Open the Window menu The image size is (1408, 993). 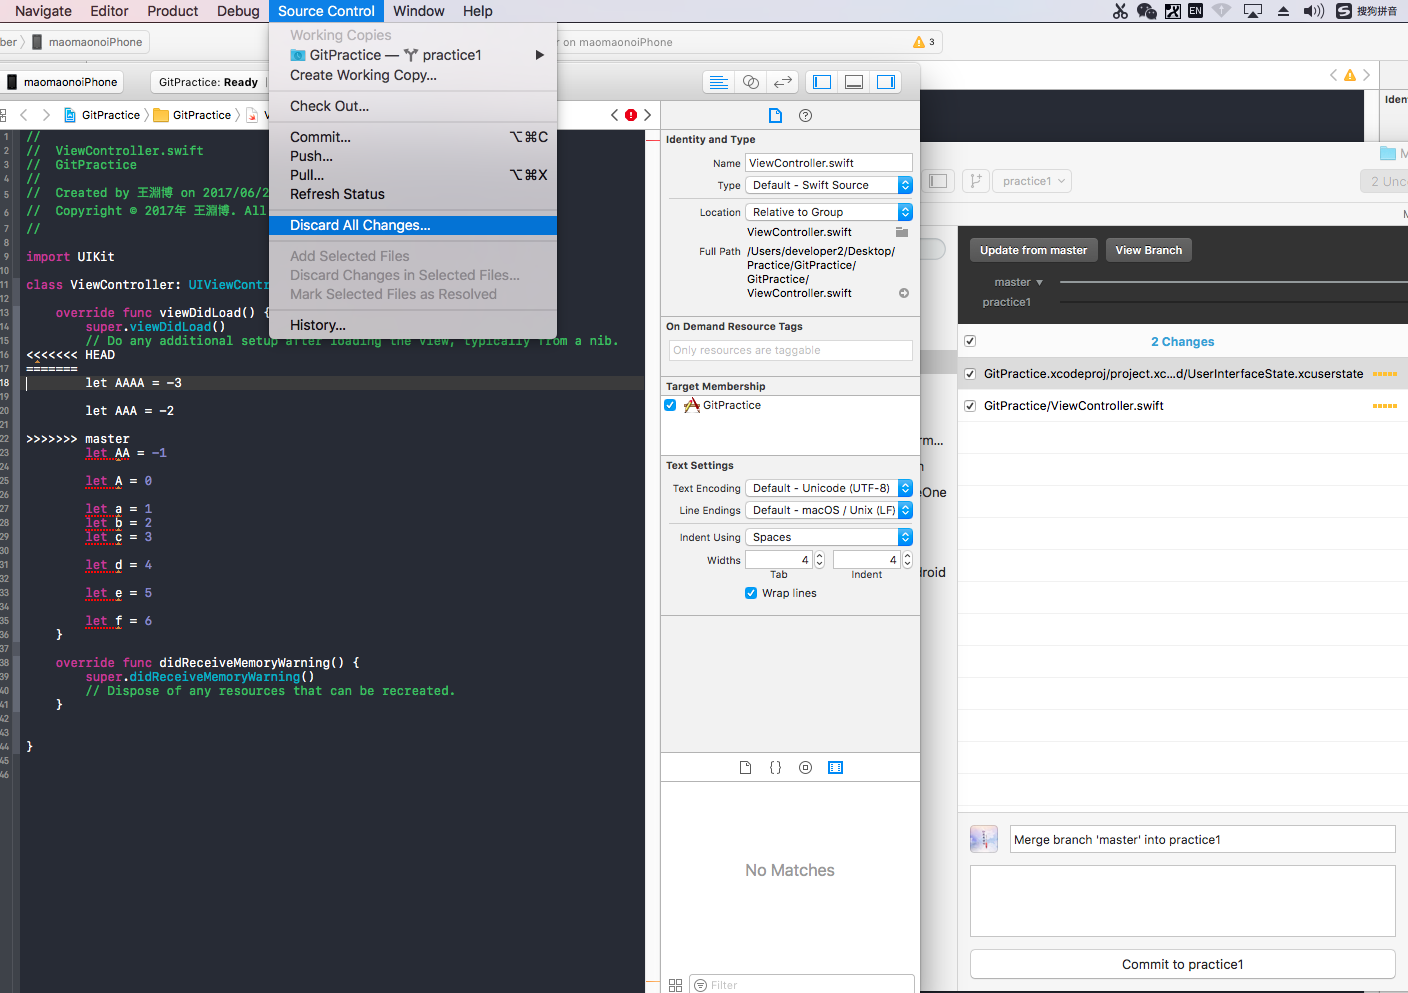[x=418, y=11]
